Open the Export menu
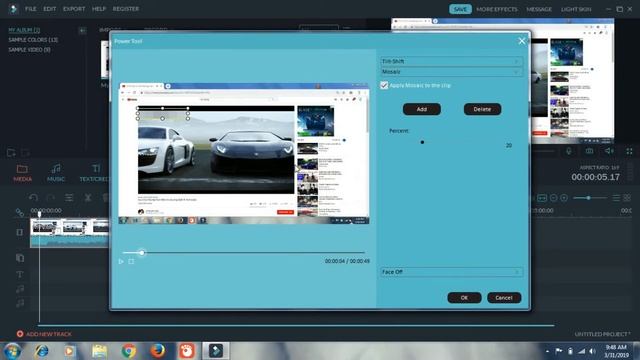Screen dimensions: 640x360 pos(74,9)
